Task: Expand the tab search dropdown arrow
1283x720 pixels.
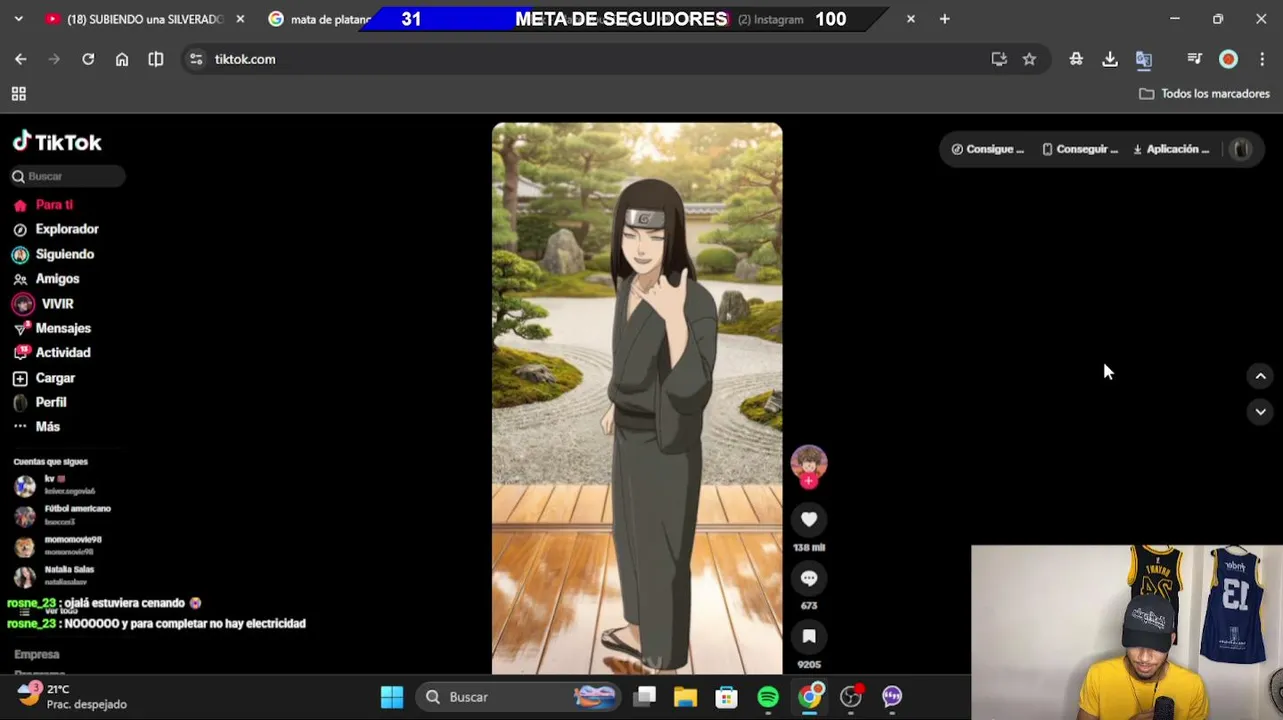Action: pyautogui.click(x=18, y=19)
